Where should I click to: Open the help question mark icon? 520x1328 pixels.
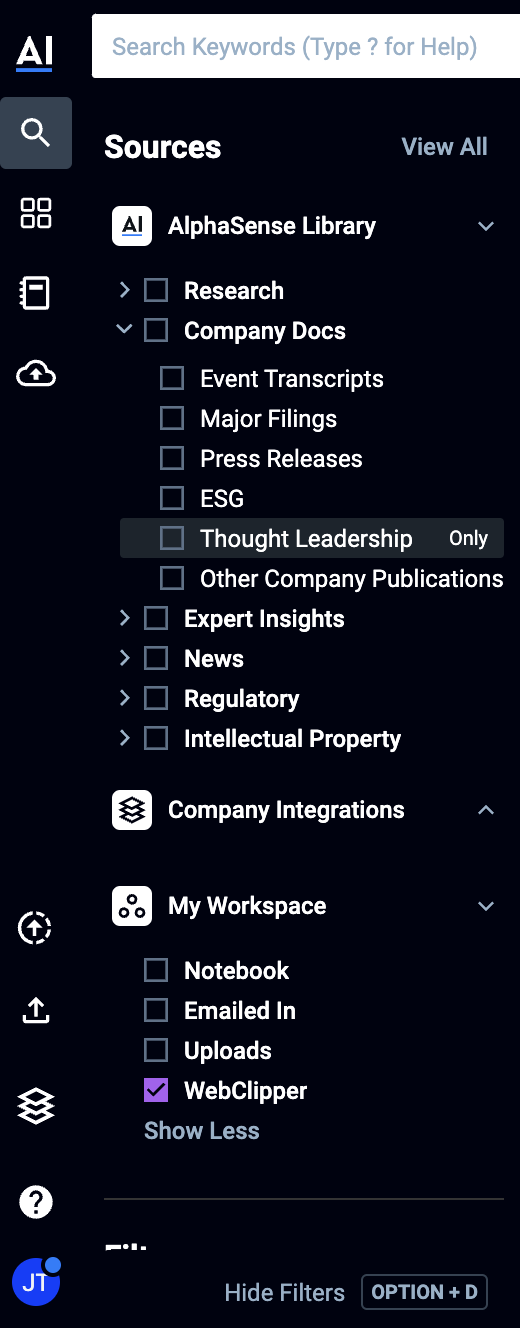[x=36, y=1202]
